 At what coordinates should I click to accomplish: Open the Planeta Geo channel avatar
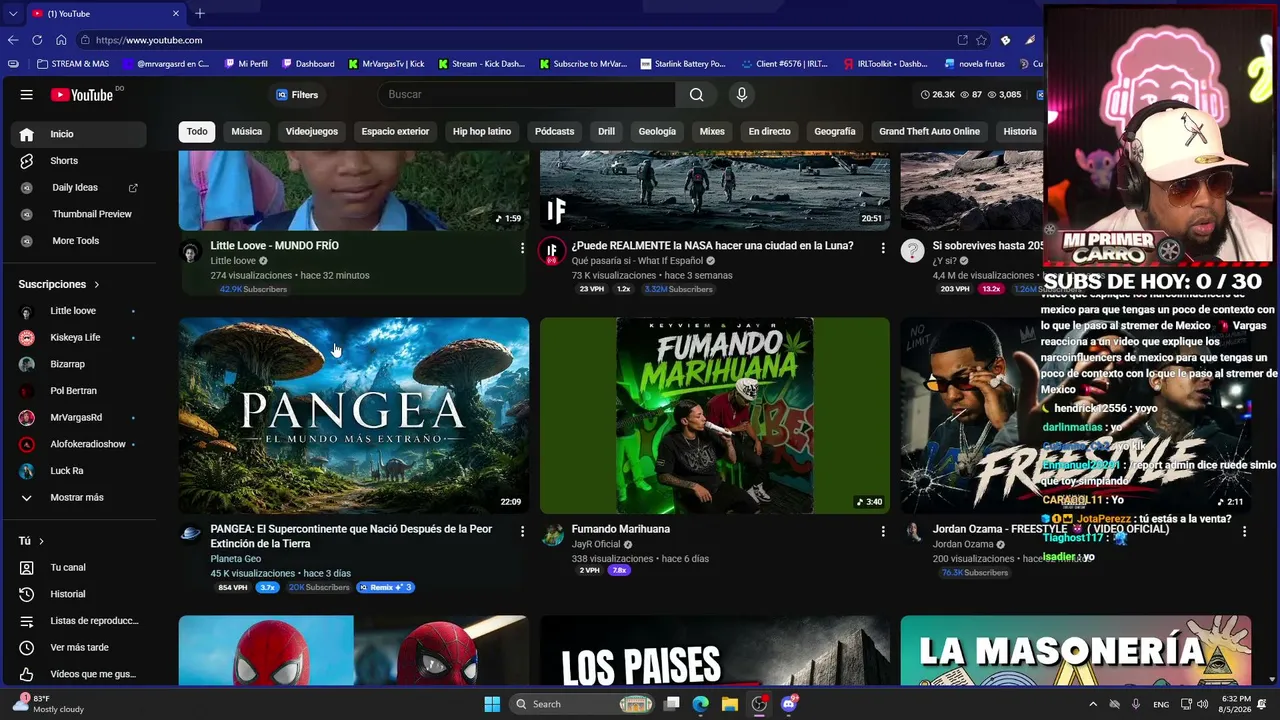click(x=190, y=535)
